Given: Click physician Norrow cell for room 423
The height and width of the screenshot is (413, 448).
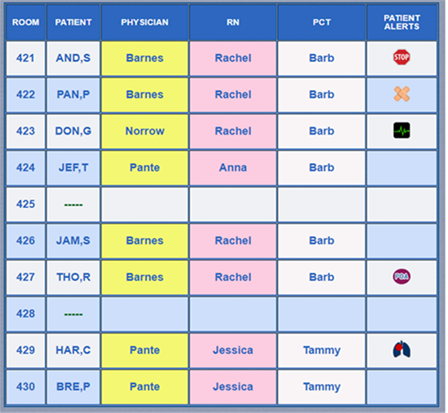Looking at the screenshot, I should [145, 131].
